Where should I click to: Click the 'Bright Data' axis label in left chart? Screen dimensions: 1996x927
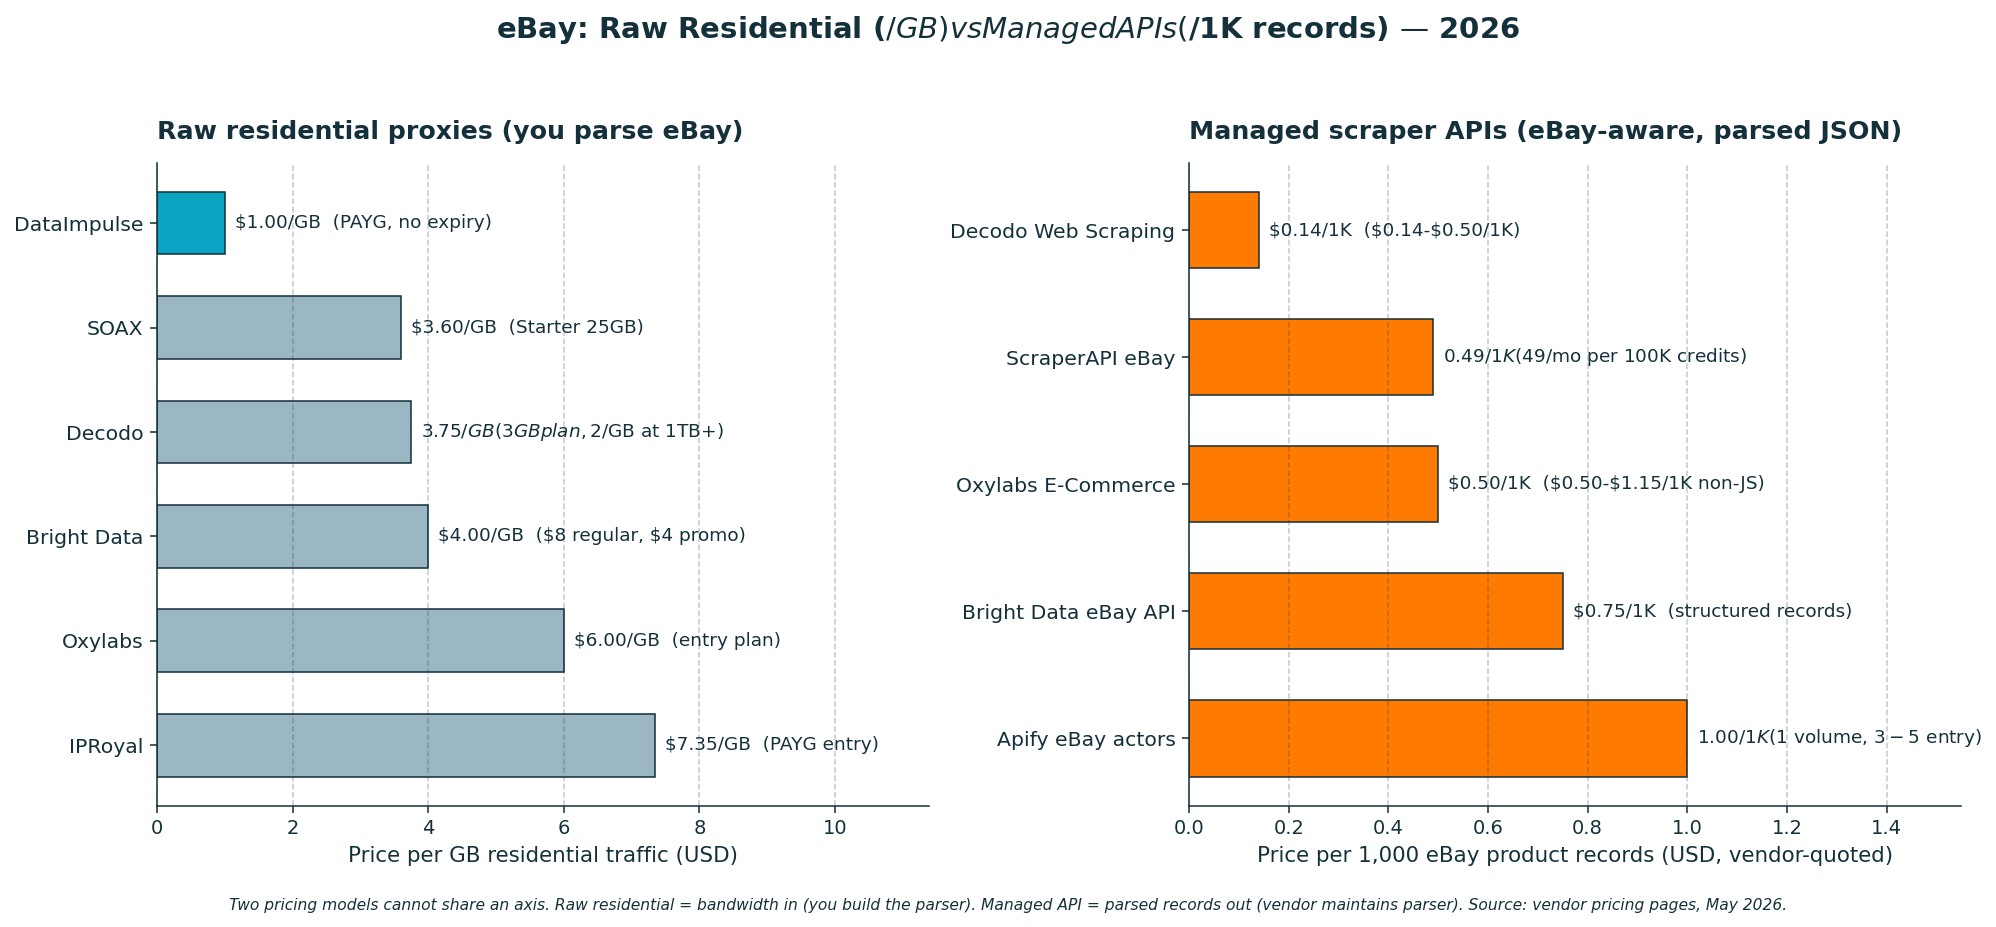click(85, 537)
